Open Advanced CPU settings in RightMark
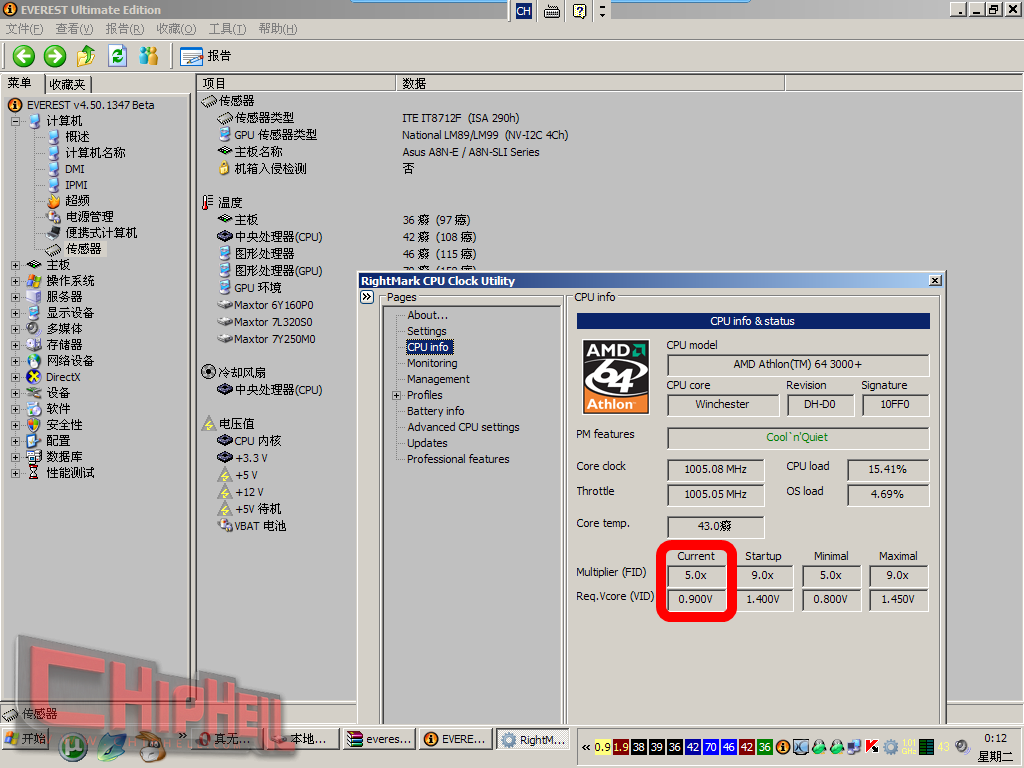 tap(463, 427)
